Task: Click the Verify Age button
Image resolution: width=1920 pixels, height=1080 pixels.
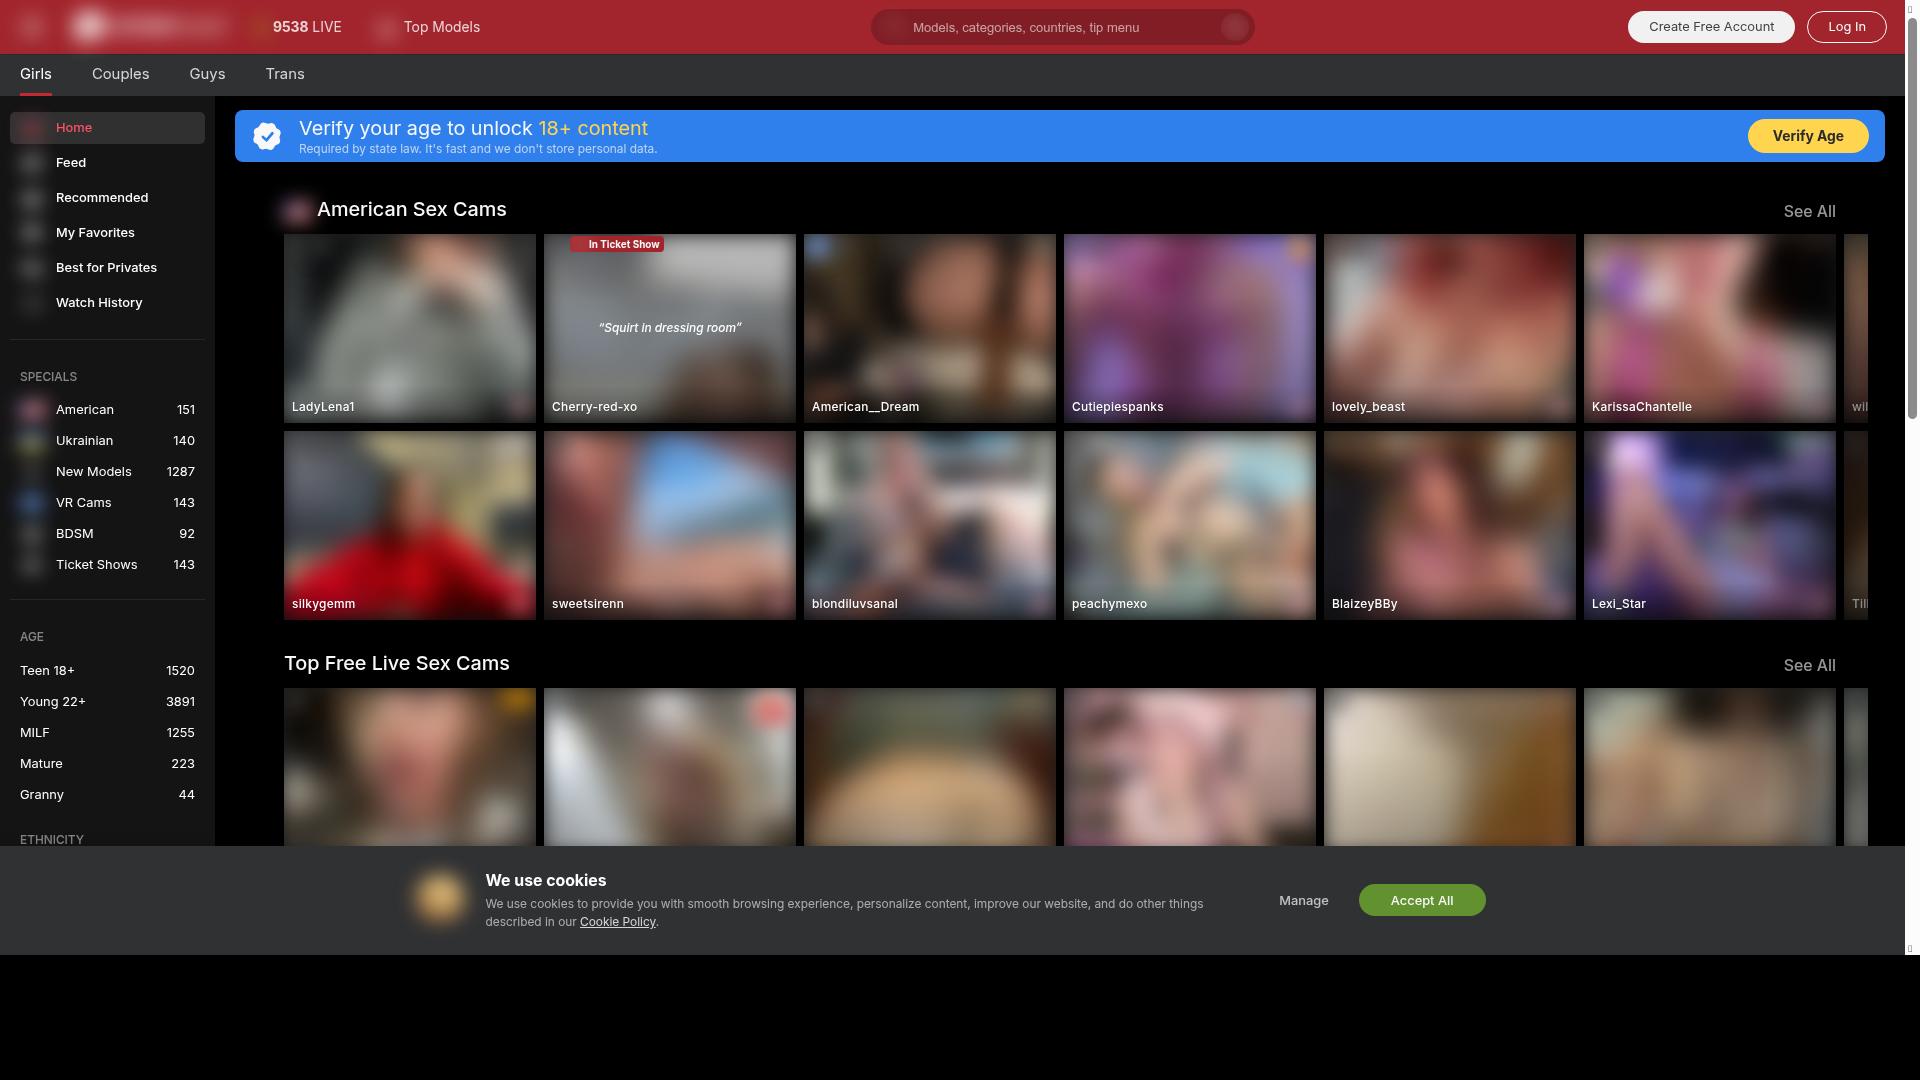Action: click(x=1807, y=135)
